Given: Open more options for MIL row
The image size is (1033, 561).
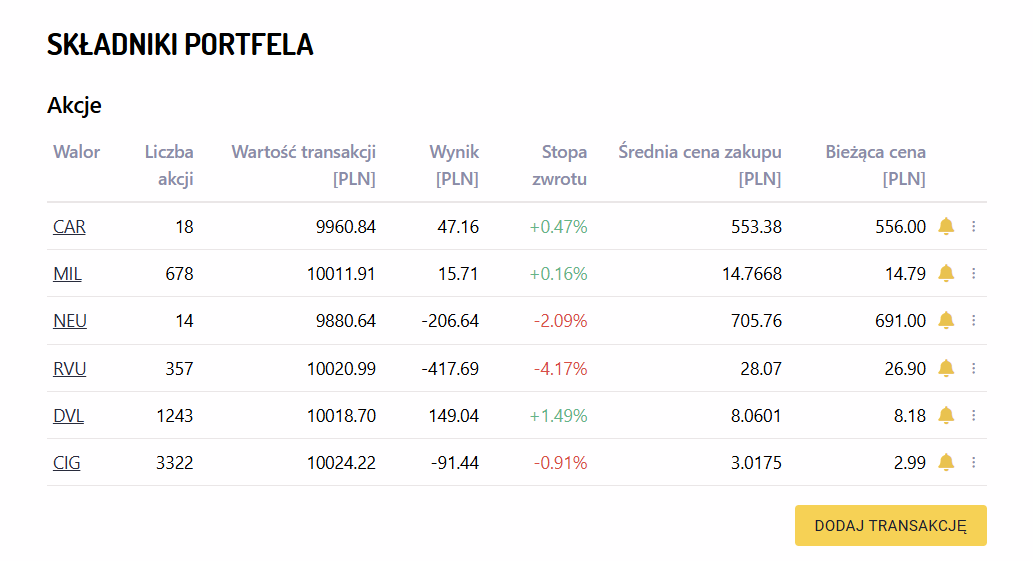Looking at the screenshot, I should point(974,273).
